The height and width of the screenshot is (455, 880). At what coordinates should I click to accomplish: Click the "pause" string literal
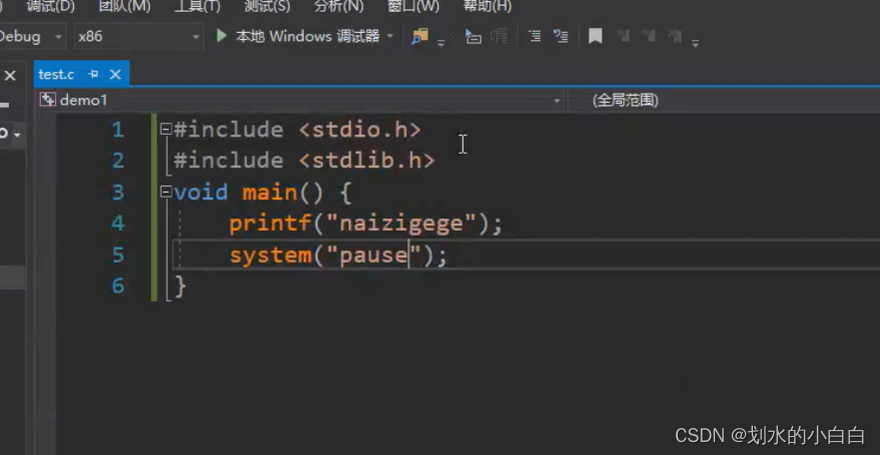click(373, 256)
